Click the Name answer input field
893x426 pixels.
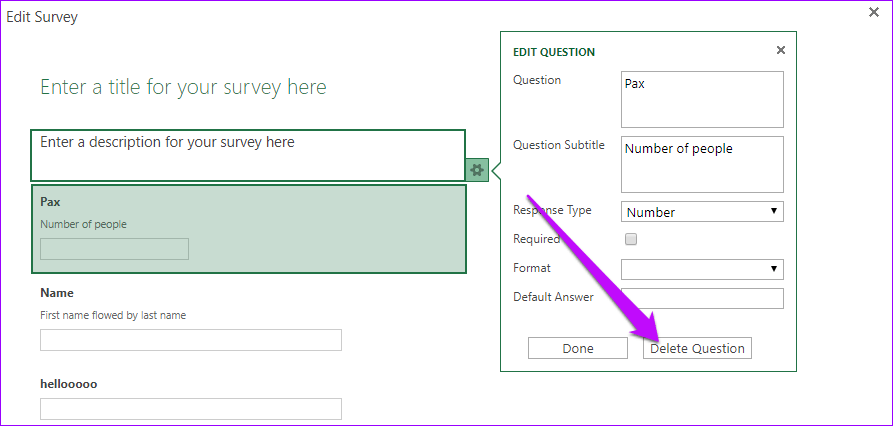190,340
